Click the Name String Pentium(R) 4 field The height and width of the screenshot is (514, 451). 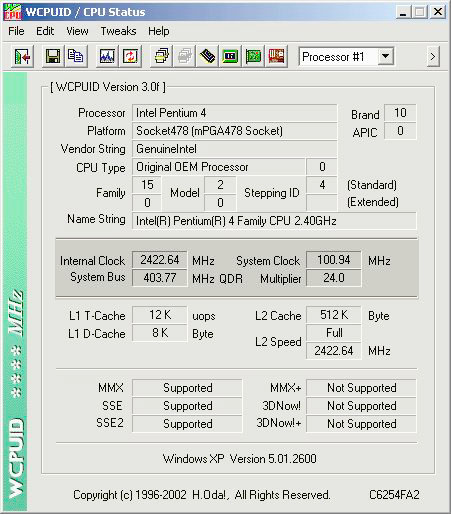click(x=274, y=221)
